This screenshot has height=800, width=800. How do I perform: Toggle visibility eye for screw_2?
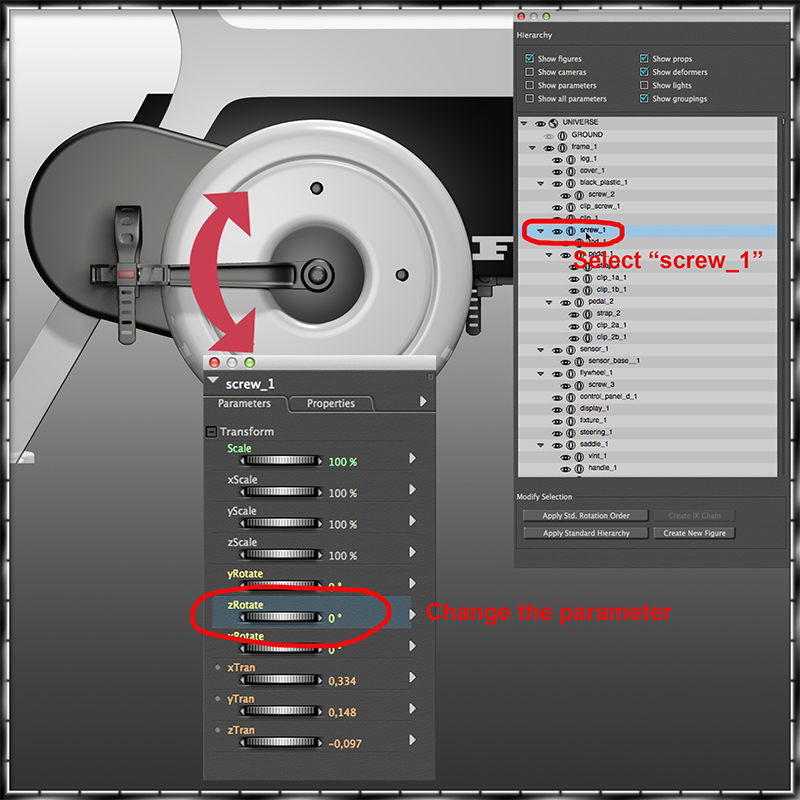coord(565,195)
